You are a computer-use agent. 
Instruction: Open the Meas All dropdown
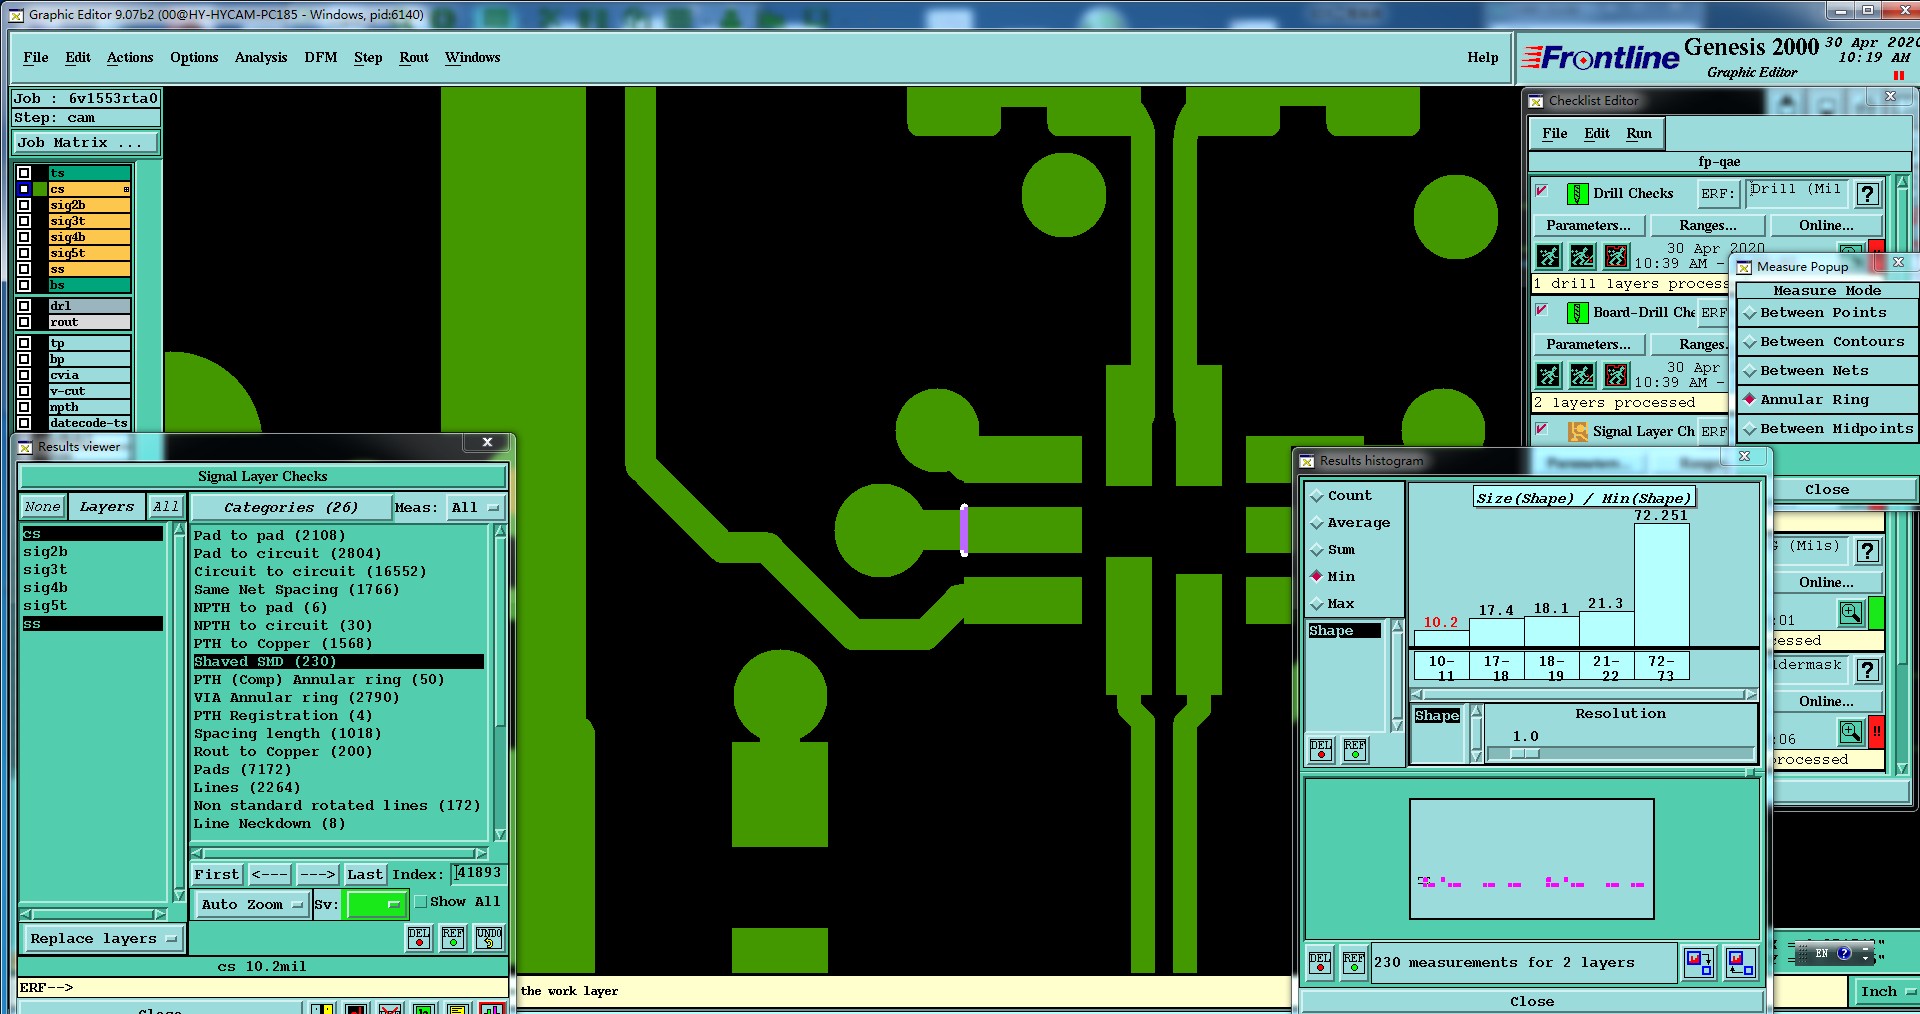pyautogui.click(x=475, y=508)
